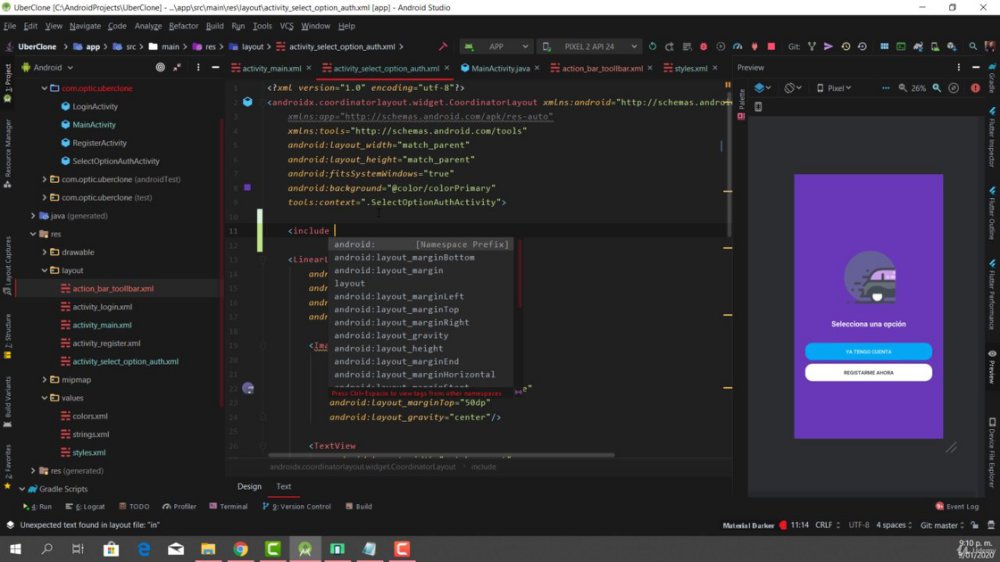
Task: Open the Refactor menu
Action: click(183, 26)
